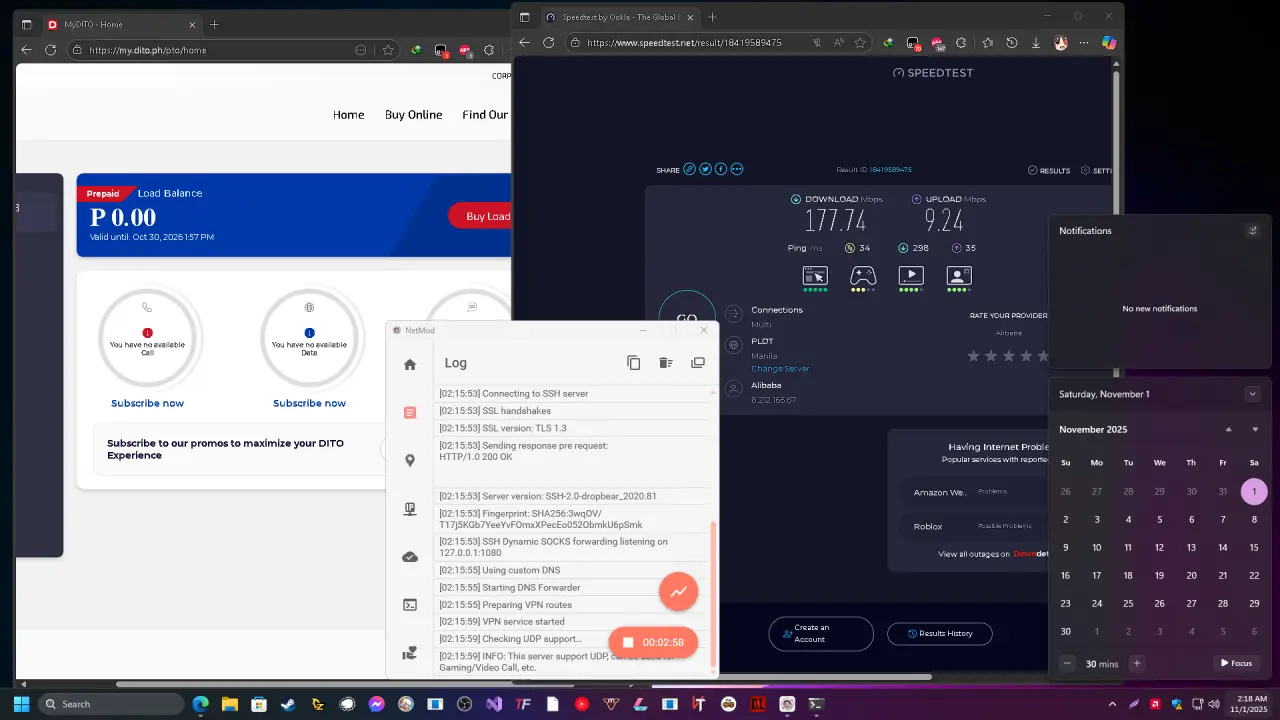The image size is (1280, 720).
Task: Click the video chat performance icon in Speedtest
Action: point(959,275)
